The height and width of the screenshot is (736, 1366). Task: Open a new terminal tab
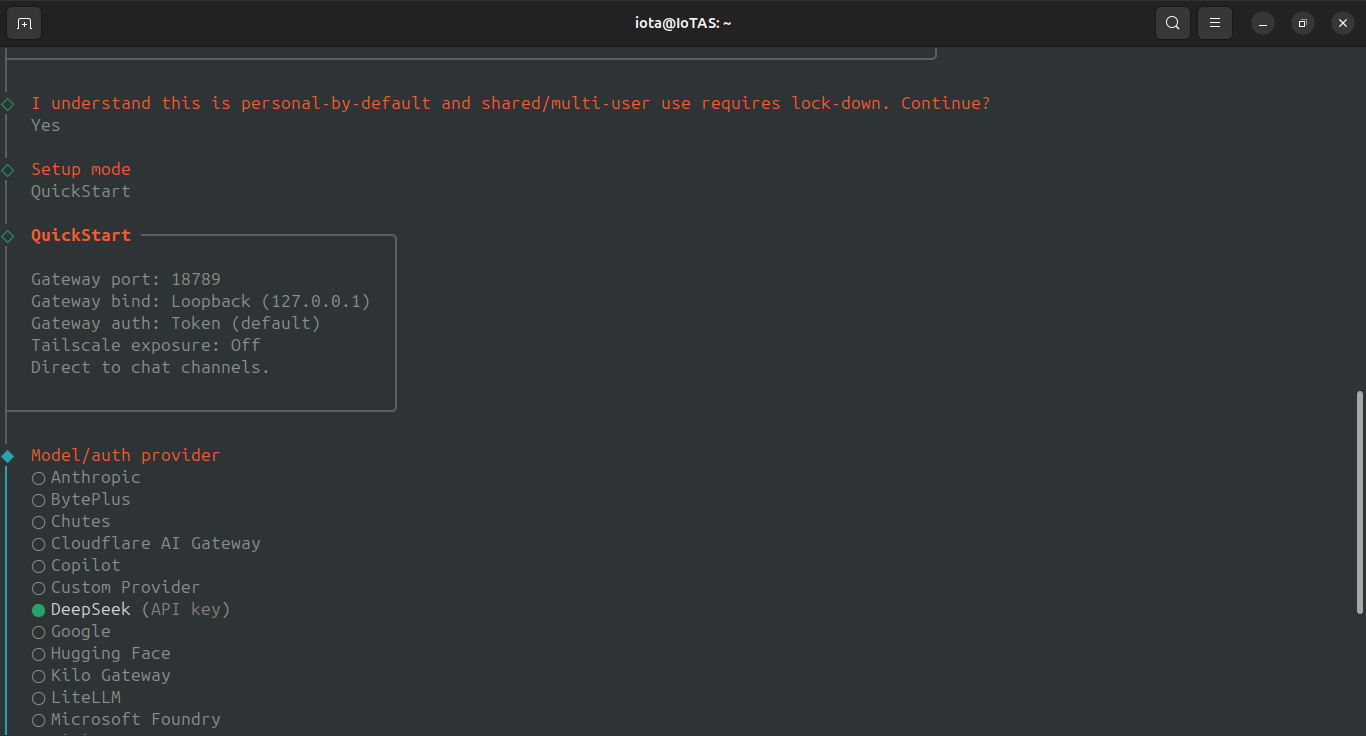click(x=24, y=23)
